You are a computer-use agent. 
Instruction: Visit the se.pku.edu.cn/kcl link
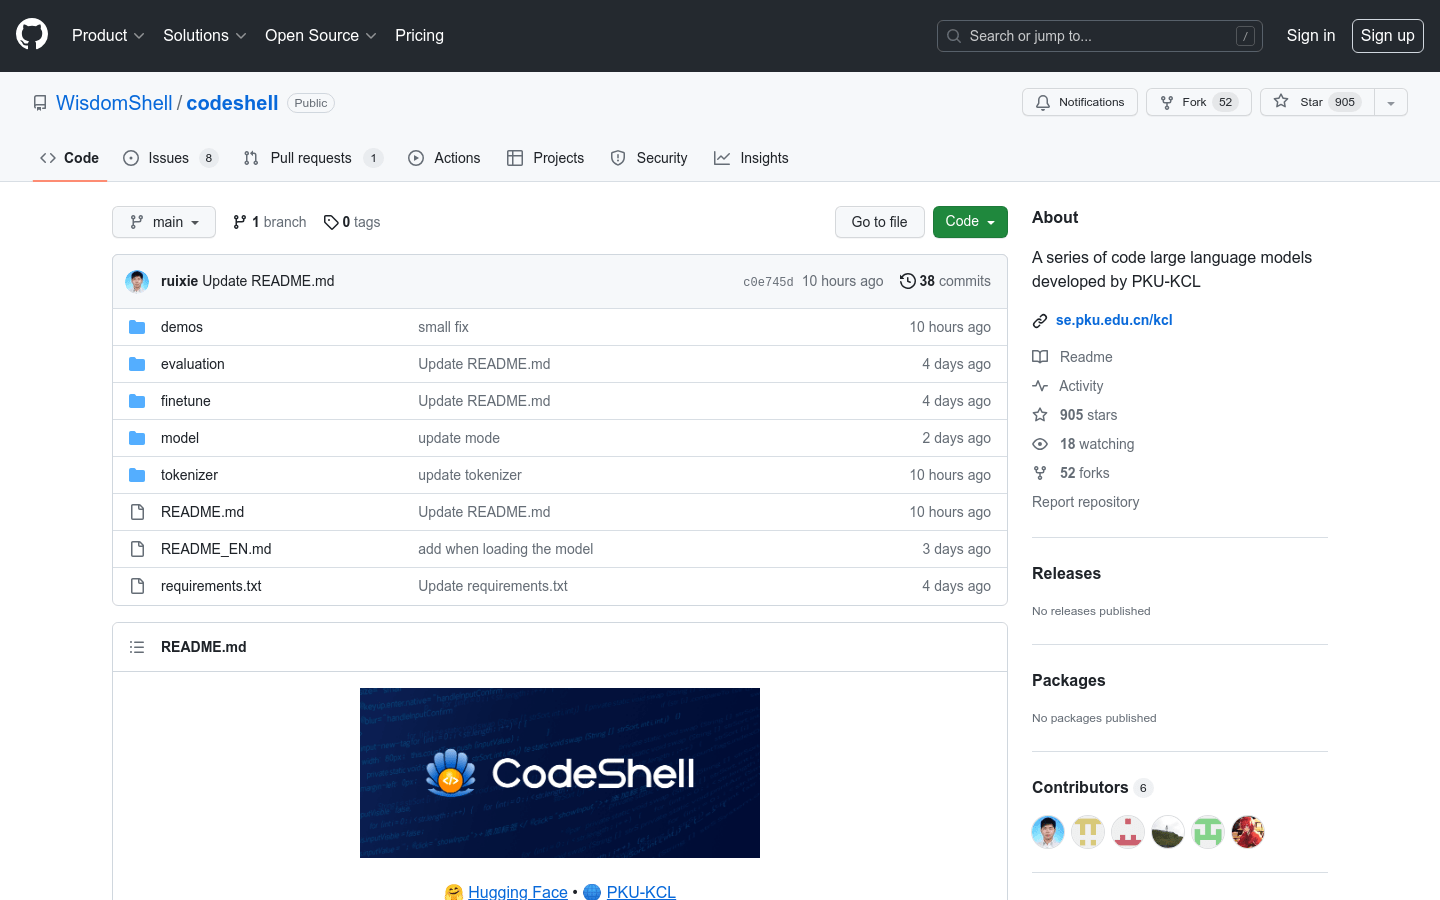click(1114, 320)
